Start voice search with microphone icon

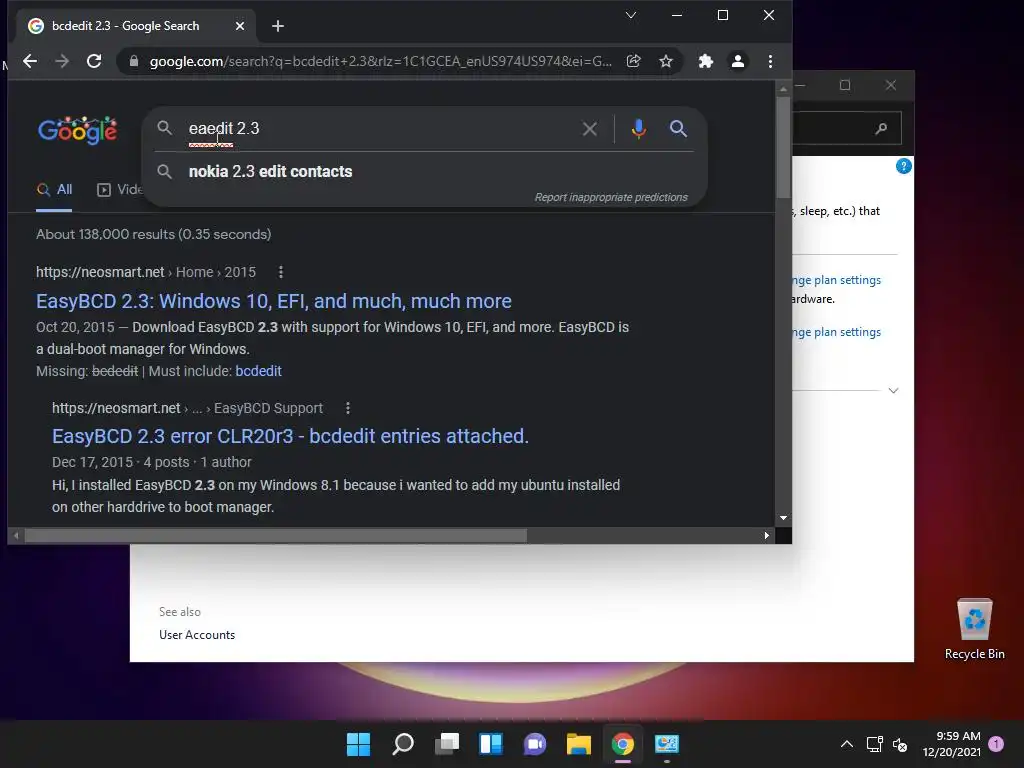[x=639, y=129]
